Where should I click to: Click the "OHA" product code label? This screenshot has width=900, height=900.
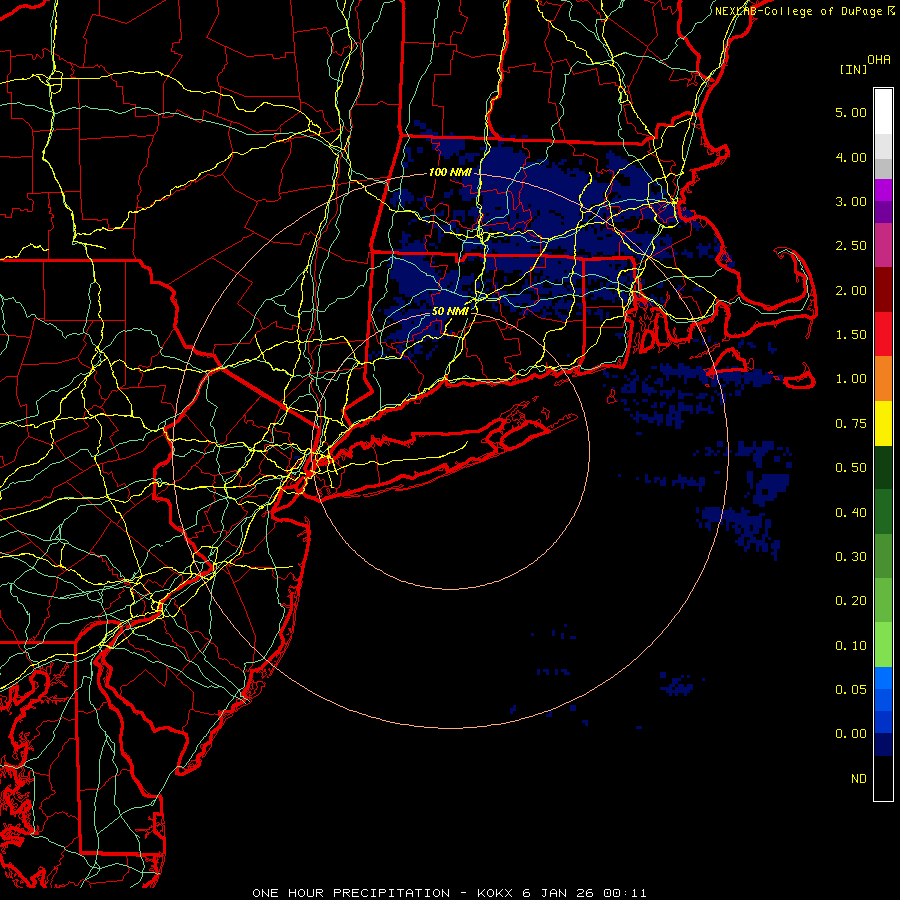coord(879,59)
